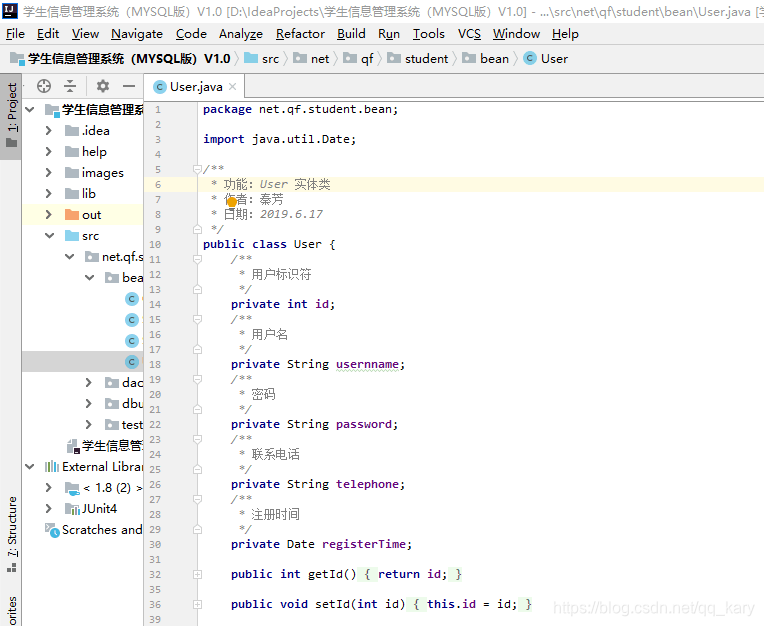Select the third class icon under bean package
Viewport: 764px width, 626px height.
point(132,341)
